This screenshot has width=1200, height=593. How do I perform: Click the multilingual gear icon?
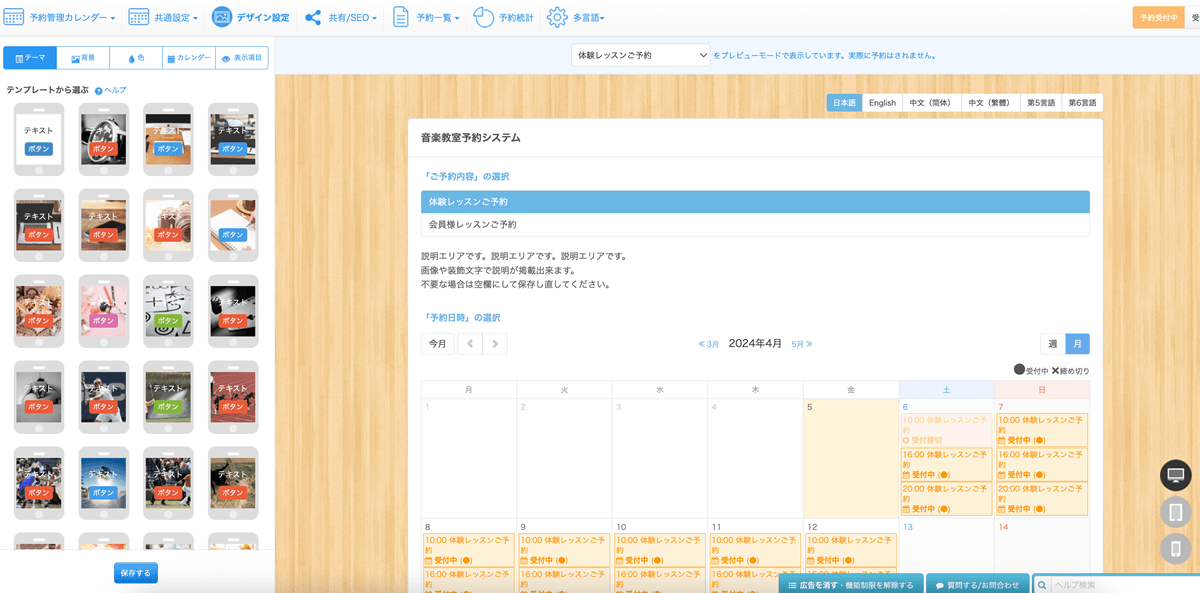pos(557,17)
